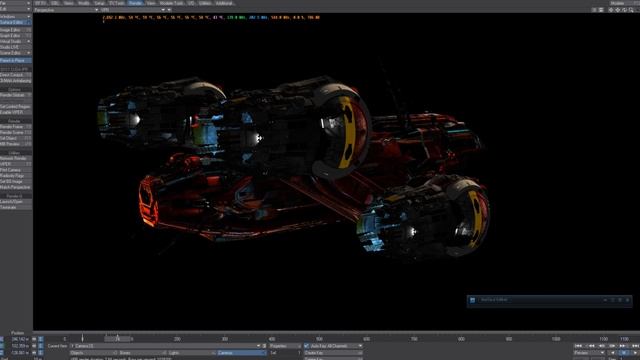Click the Render Scene button
This screenshot has height=360, width=640.
[16, 133]
